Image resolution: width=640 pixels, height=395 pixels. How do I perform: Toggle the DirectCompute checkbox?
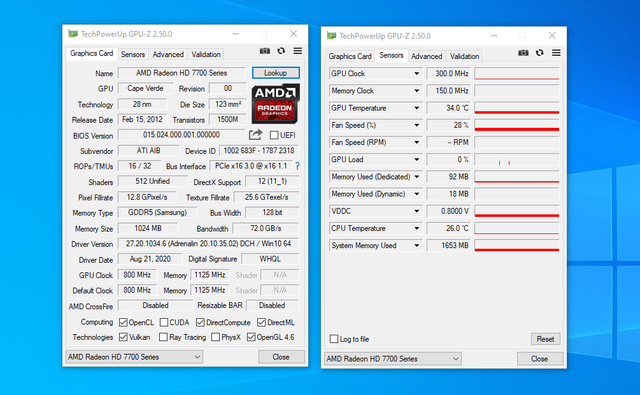click(200, 322)
